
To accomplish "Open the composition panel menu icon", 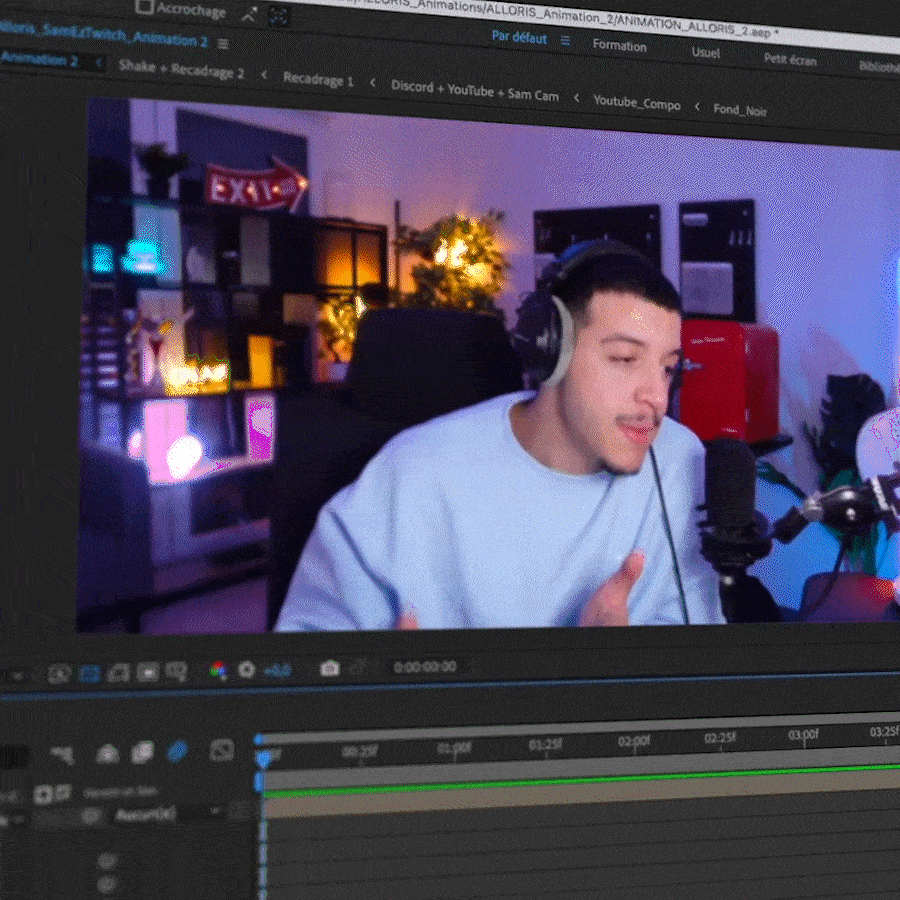I will pos(223,44).
